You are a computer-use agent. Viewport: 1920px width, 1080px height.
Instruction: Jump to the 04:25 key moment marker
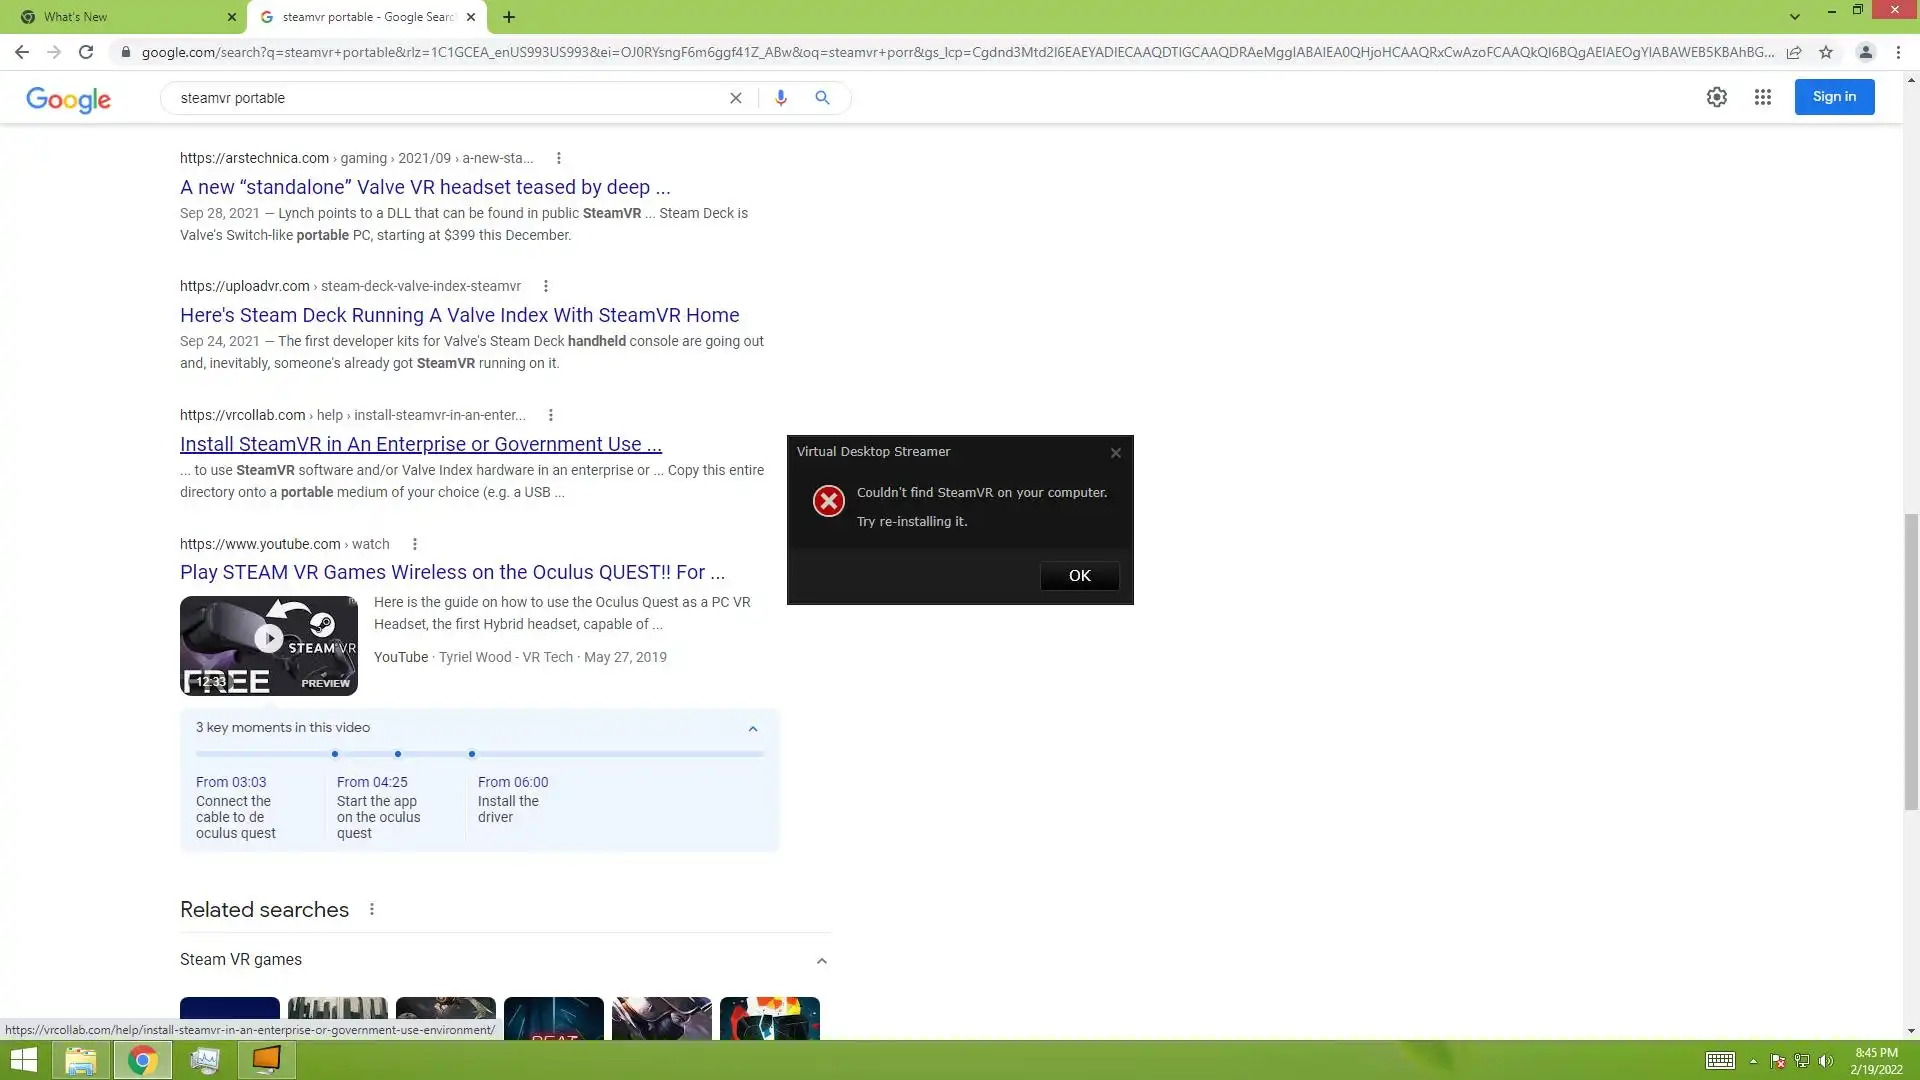(x=398, y=754)
